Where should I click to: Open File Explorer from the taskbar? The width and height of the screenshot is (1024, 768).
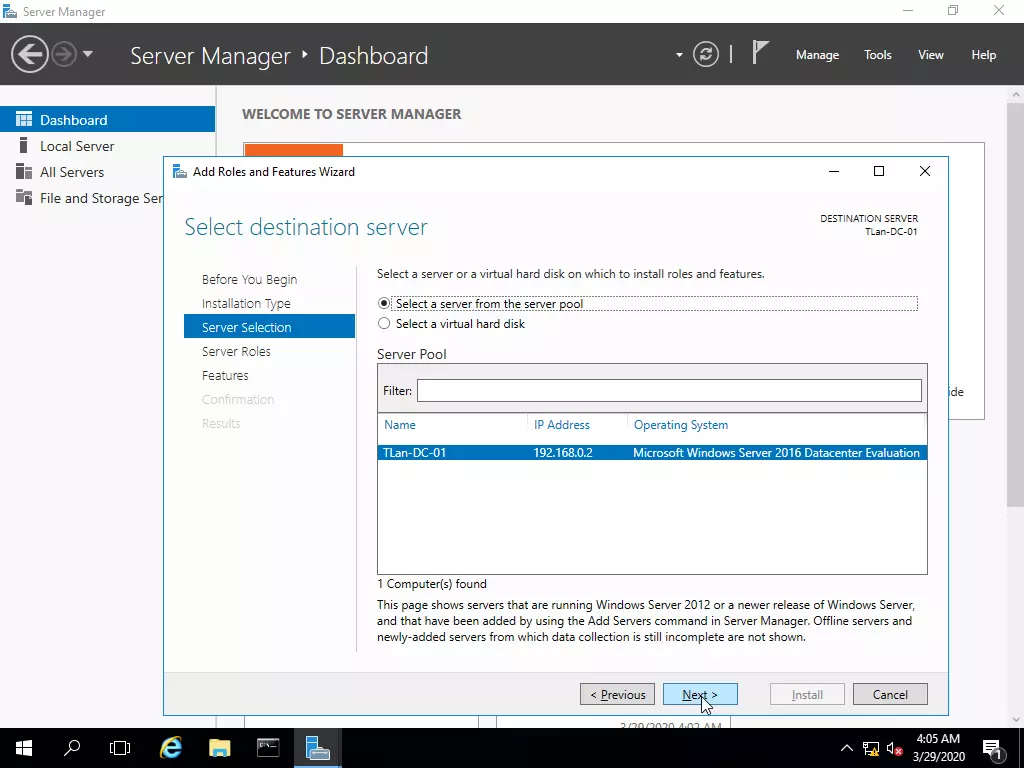(219, 748)
